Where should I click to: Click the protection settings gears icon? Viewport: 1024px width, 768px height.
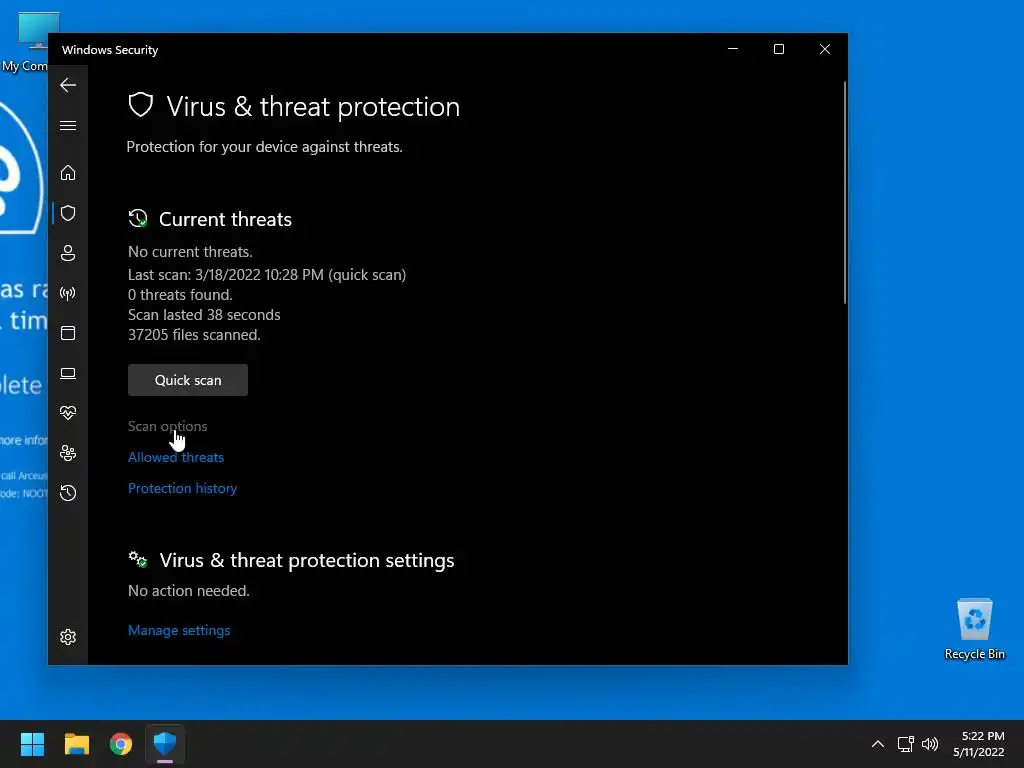coord(138,560)
